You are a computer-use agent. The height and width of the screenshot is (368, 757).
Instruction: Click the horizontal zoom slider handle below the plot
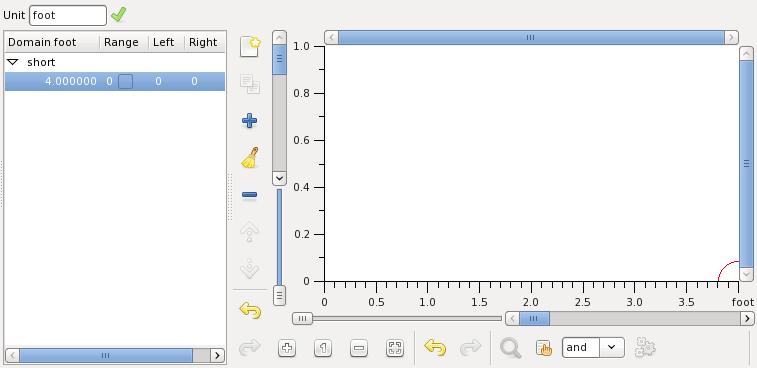coord(302,319)
